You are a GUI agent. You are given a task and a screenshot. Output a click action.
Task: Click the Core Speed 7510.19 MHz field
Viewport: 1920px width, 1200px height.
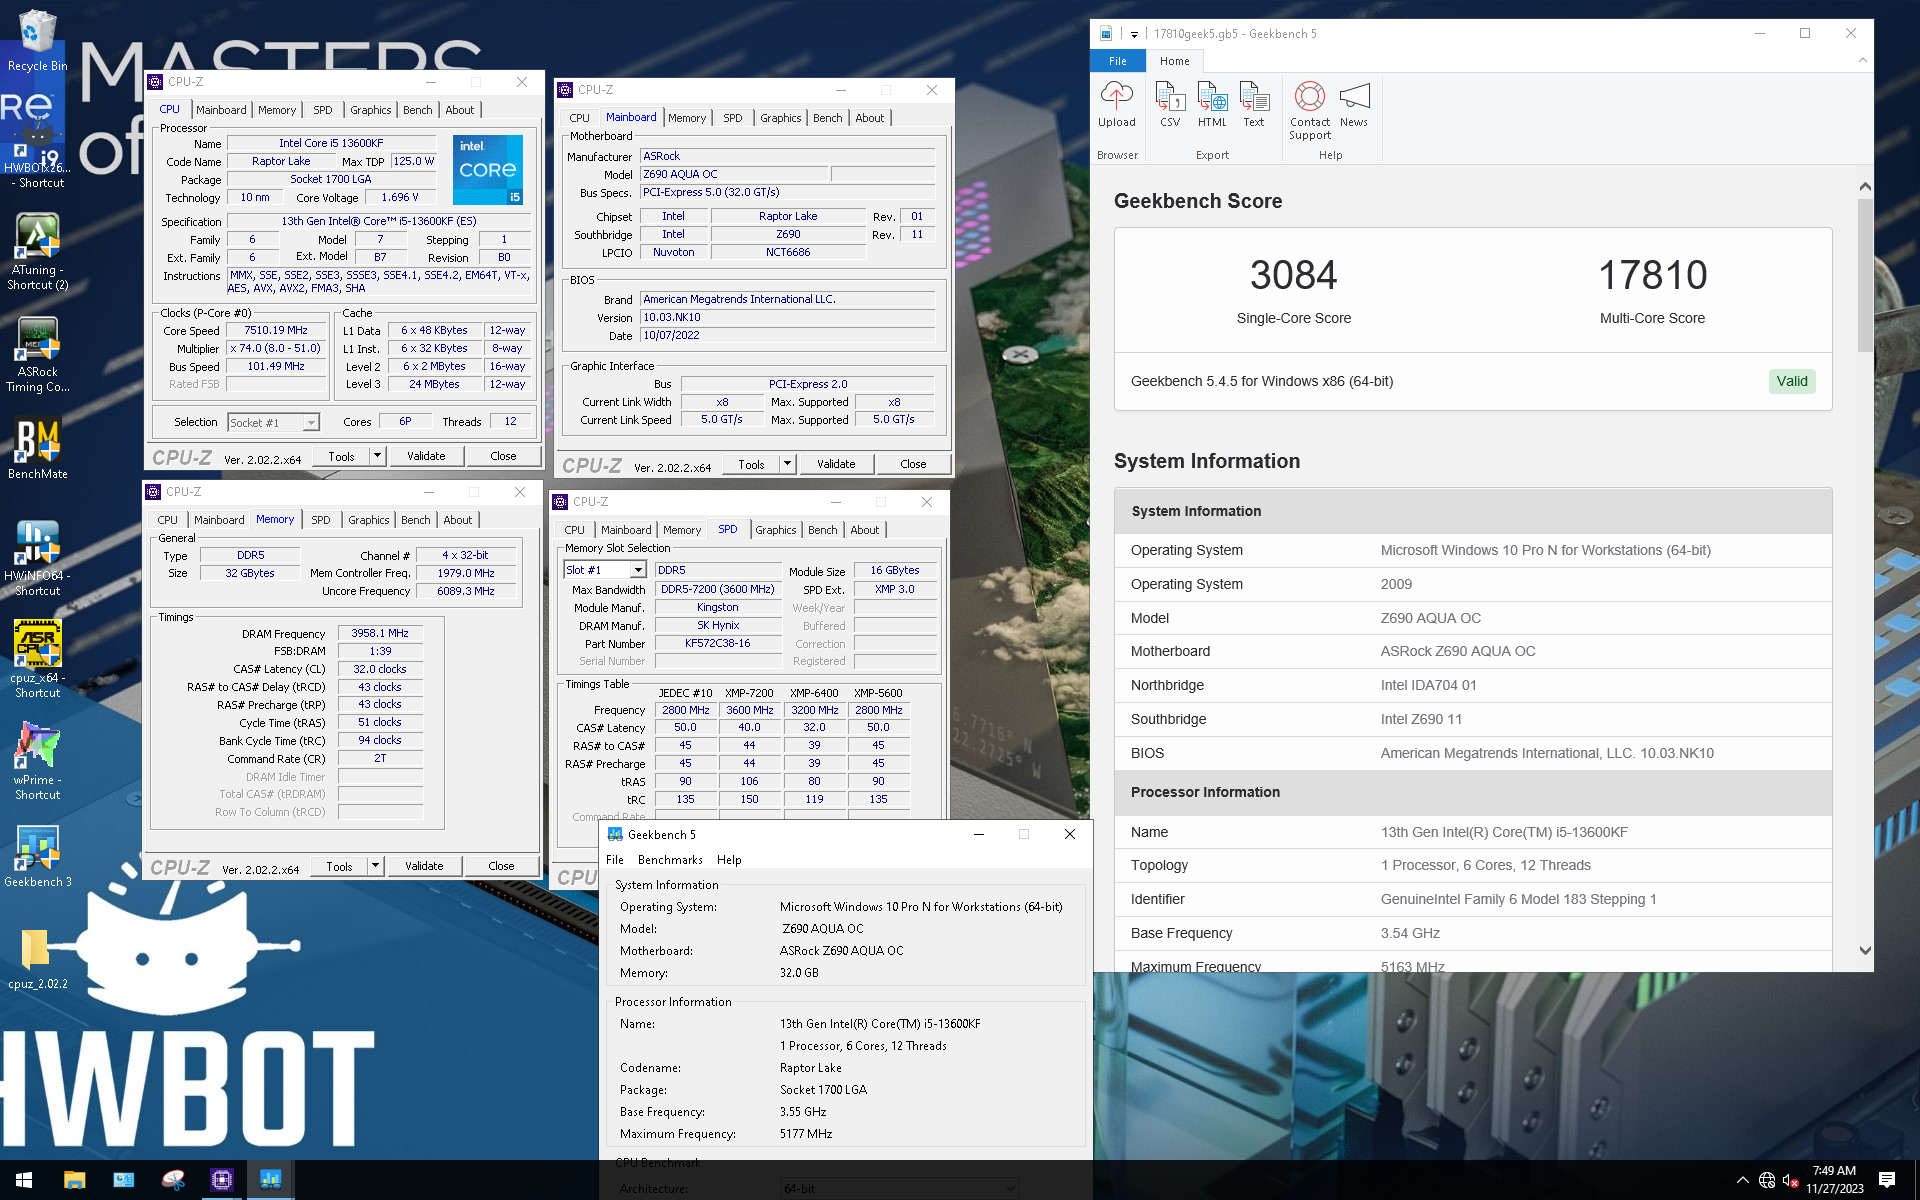coord(276,331)
